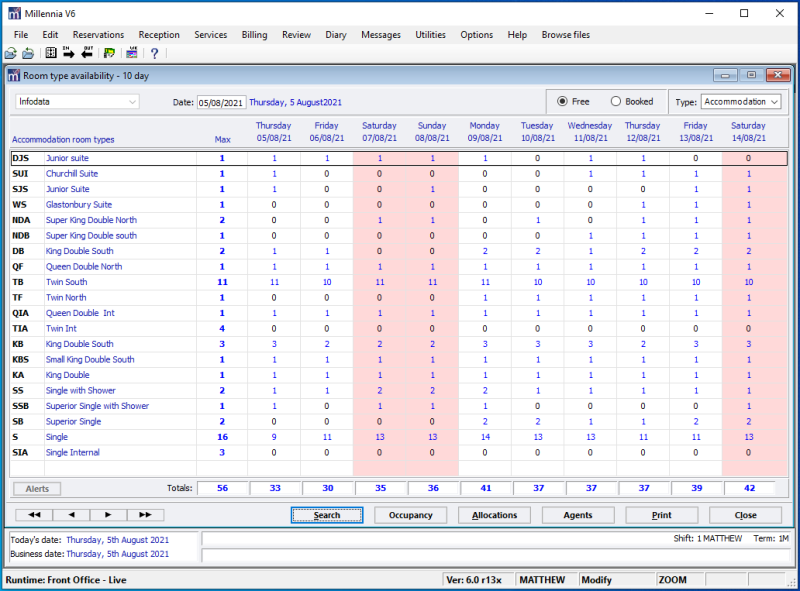Open the Billing menu
This screenshot has height=591, width=800.
pyautogui.click(x=254, y=35)
